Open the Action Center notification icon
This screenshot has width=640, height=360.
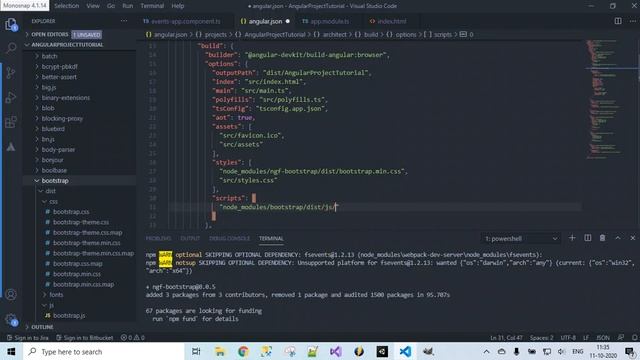[x=630, y=351]
